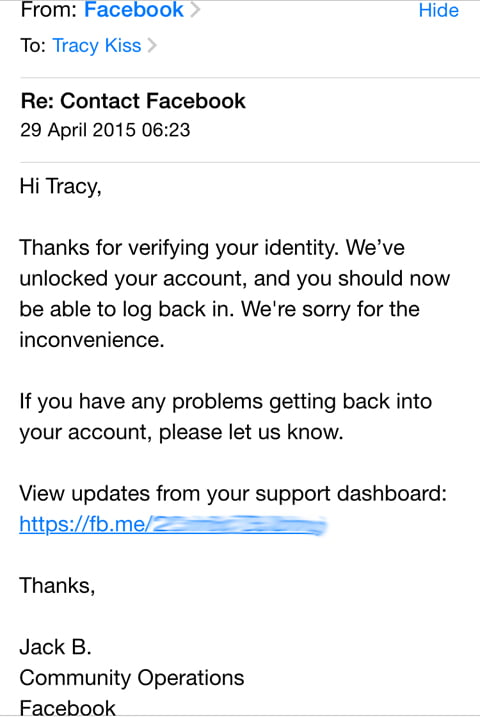Screen dimensions: 480x717
Task: Click the blurred end of the fb.me link
Action: pyautogui.click(x=239, y=524)
